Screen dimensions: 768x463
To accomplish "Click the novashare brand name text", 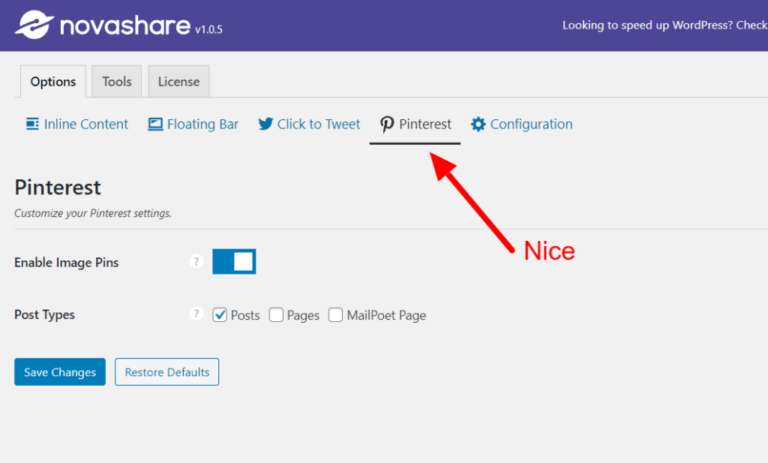I will 125,25.
